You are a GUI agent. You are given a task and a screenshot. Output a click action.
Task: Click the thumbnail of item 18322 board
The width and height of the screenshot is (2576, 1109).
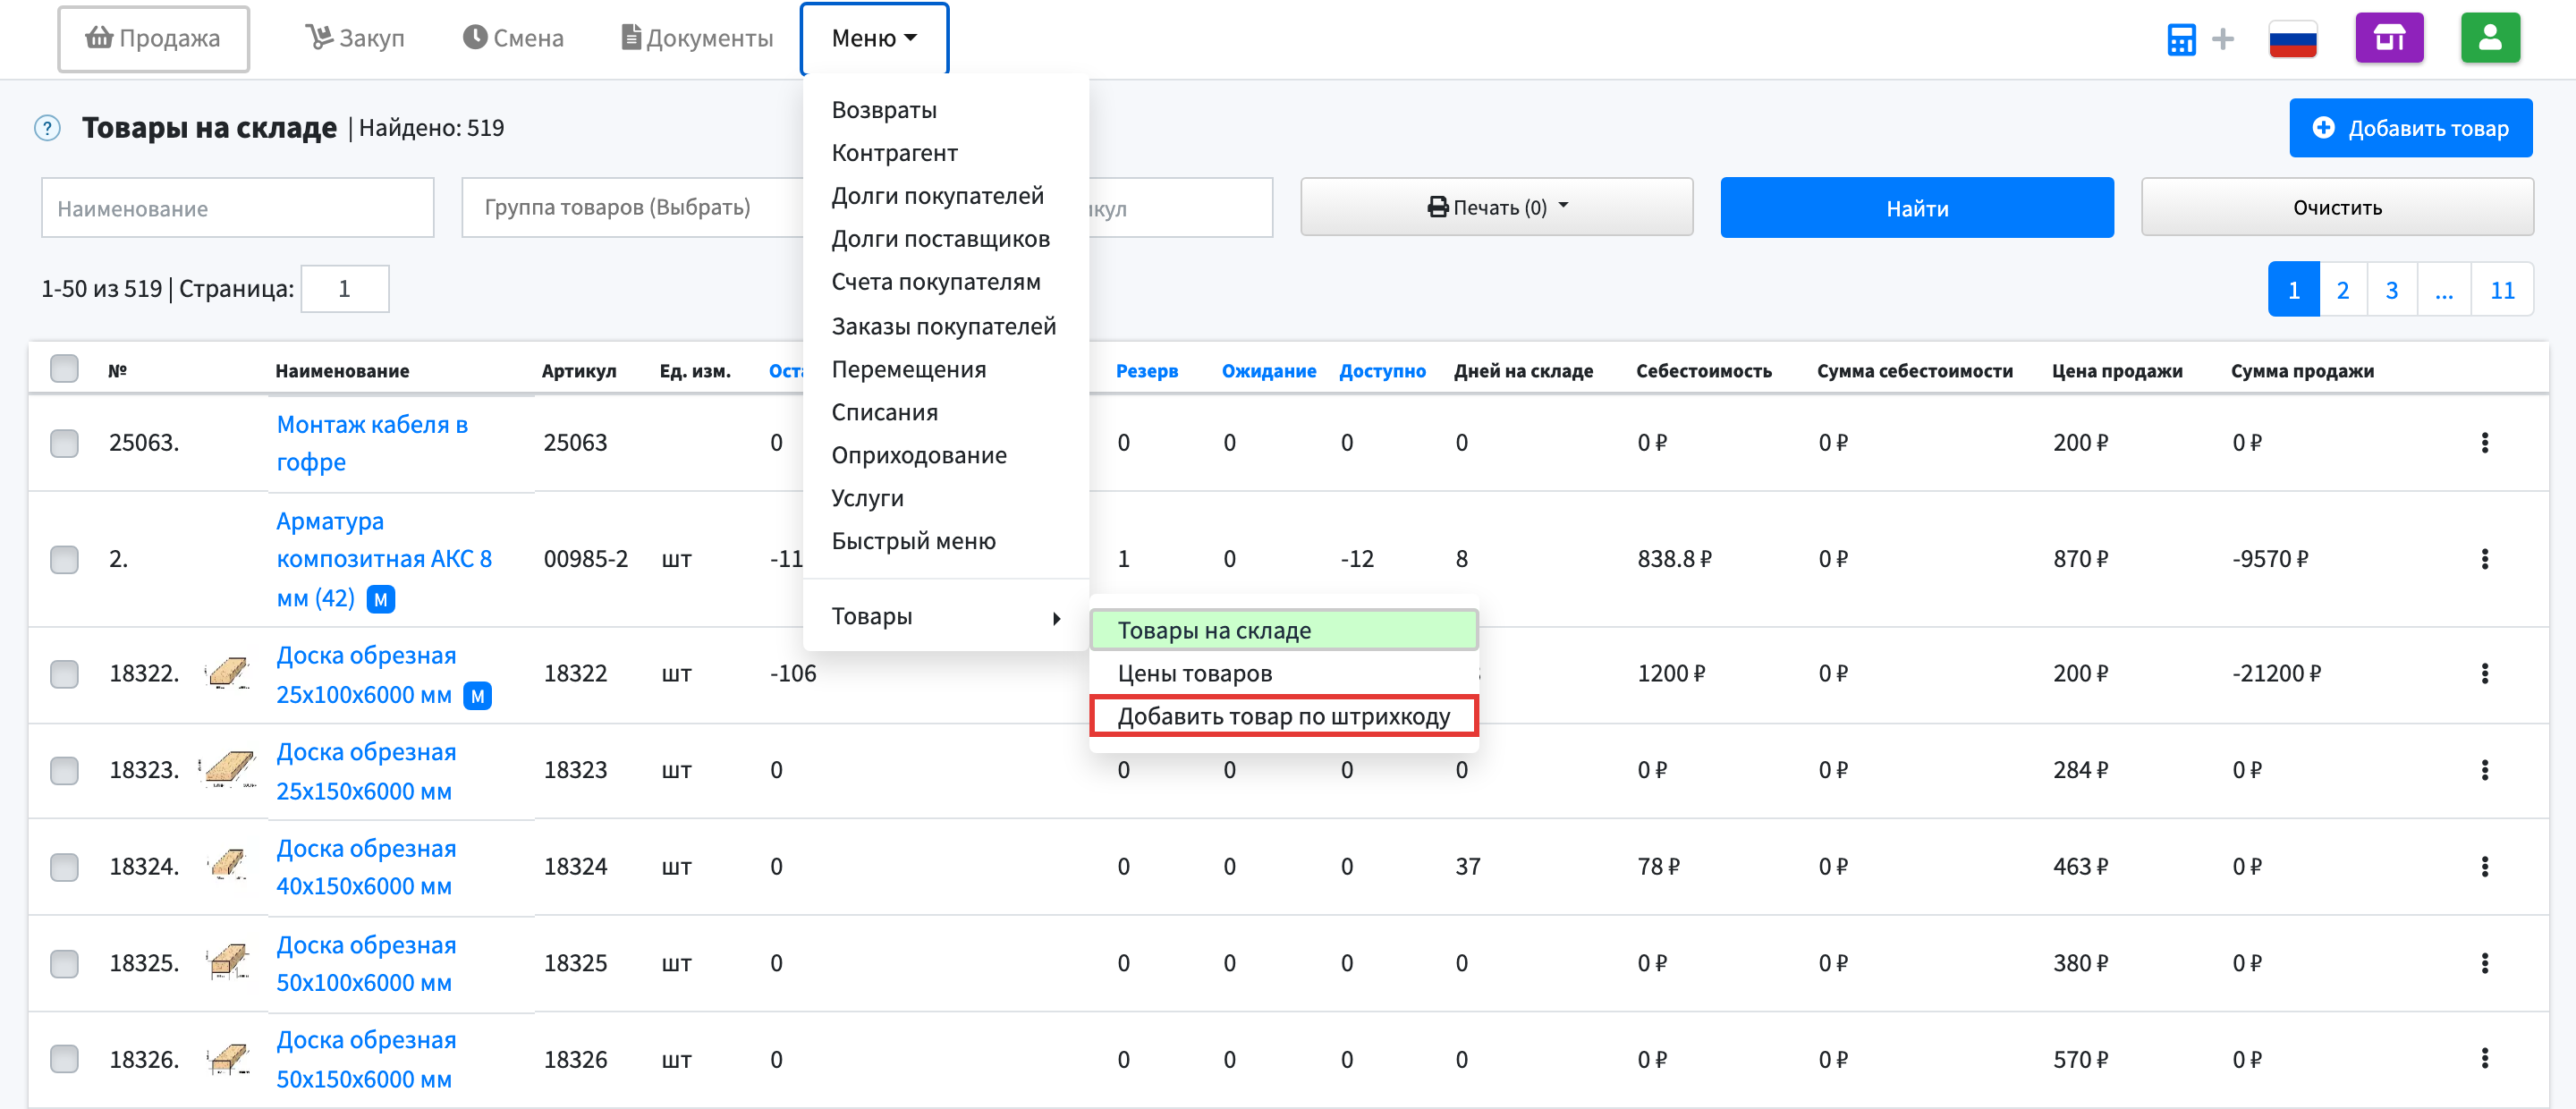pyautogui.click(x=228, y=673)
